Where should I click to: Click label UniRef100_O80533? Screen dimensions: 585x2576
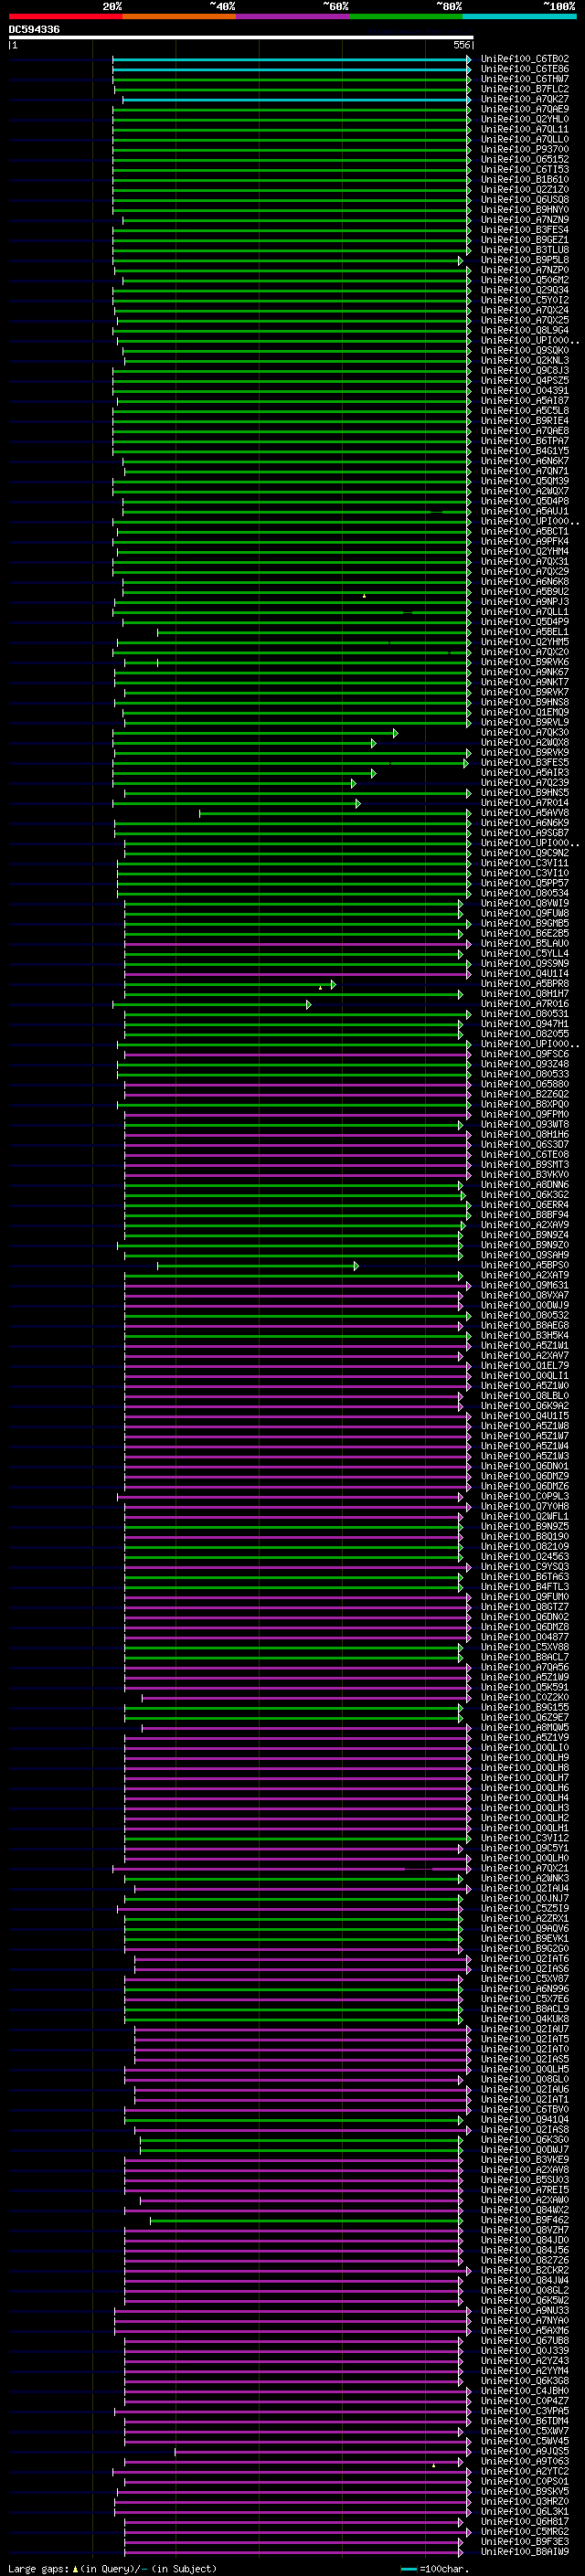525,1074
